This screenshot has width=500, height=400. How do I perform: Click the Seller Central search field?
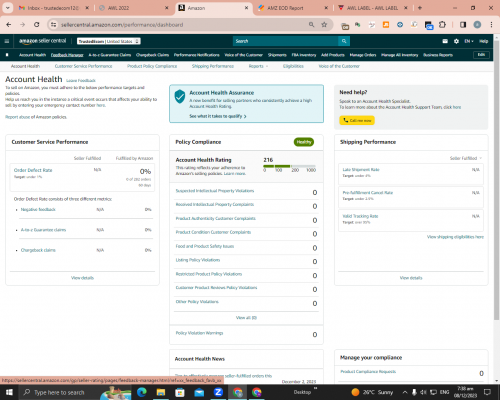point(285,41)
